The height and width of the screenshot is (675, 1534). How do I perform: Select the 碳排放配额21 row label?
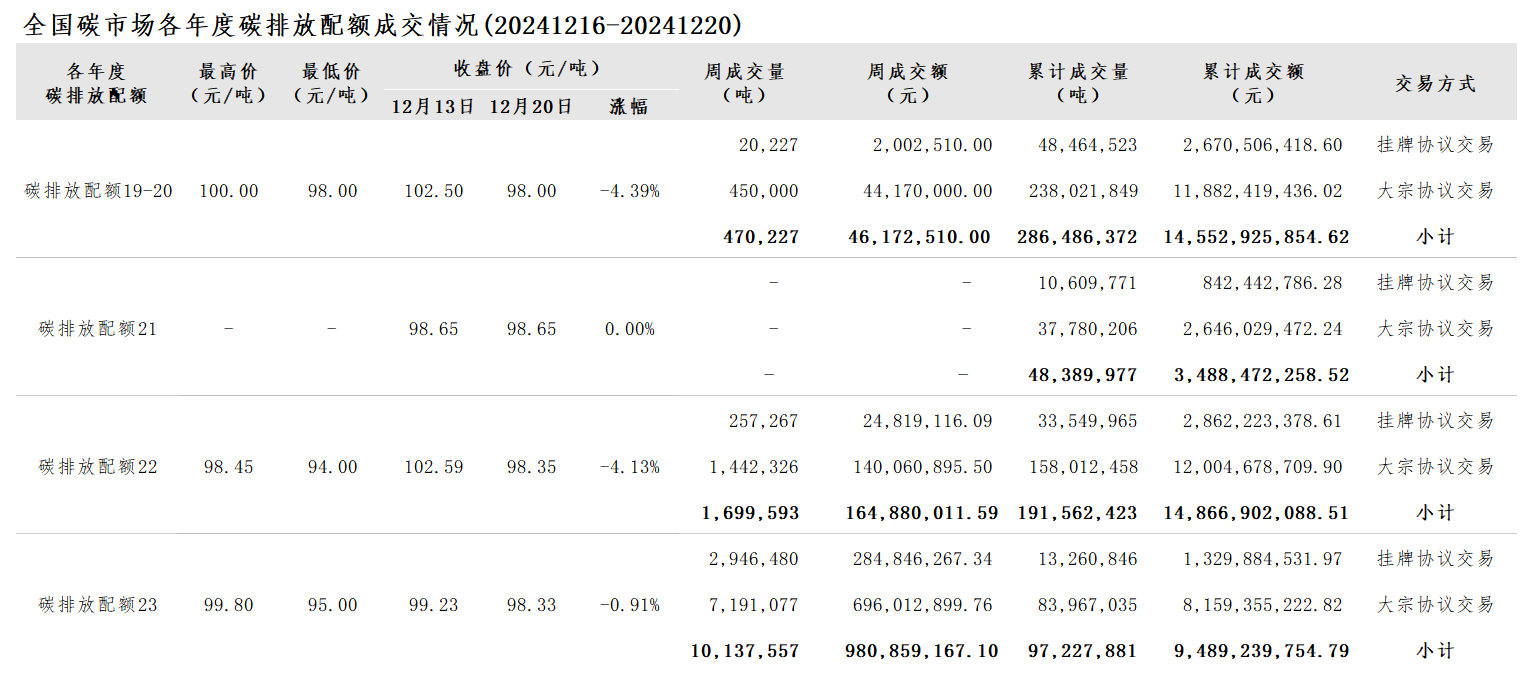[x=98, y=329]
